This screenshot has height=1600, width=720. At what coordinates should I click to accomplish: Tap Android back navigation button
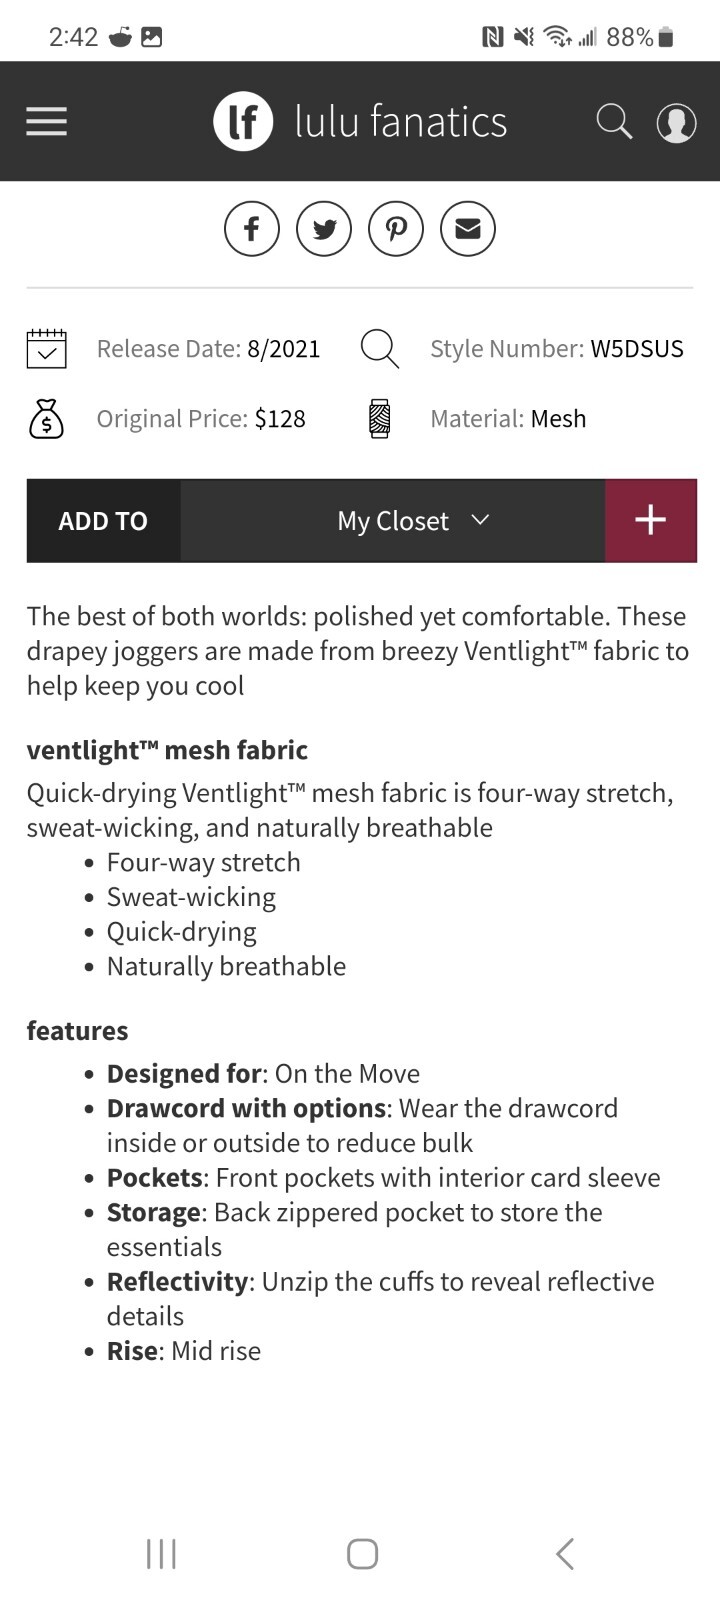565,1553
